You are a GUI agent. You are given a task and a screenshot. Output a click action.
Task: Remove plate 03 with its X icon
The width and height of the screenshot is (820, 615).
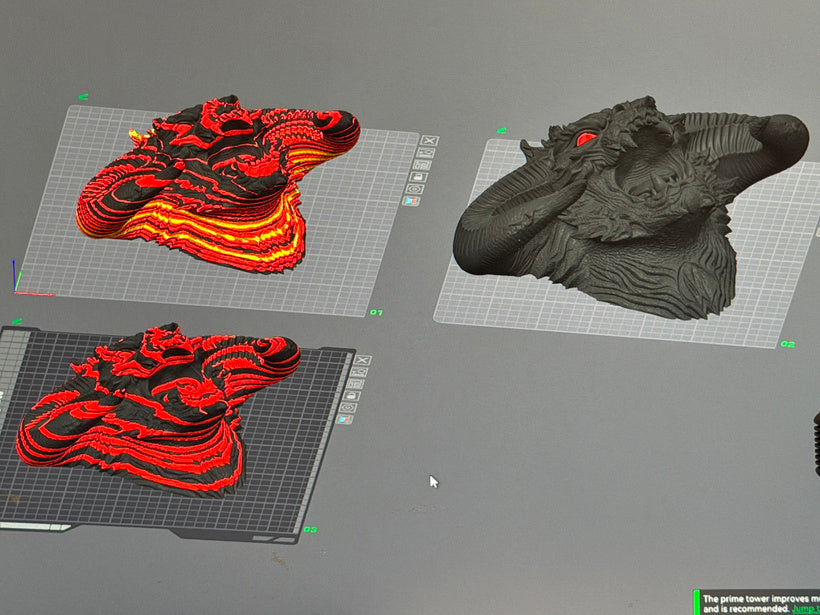coord(362,360)
